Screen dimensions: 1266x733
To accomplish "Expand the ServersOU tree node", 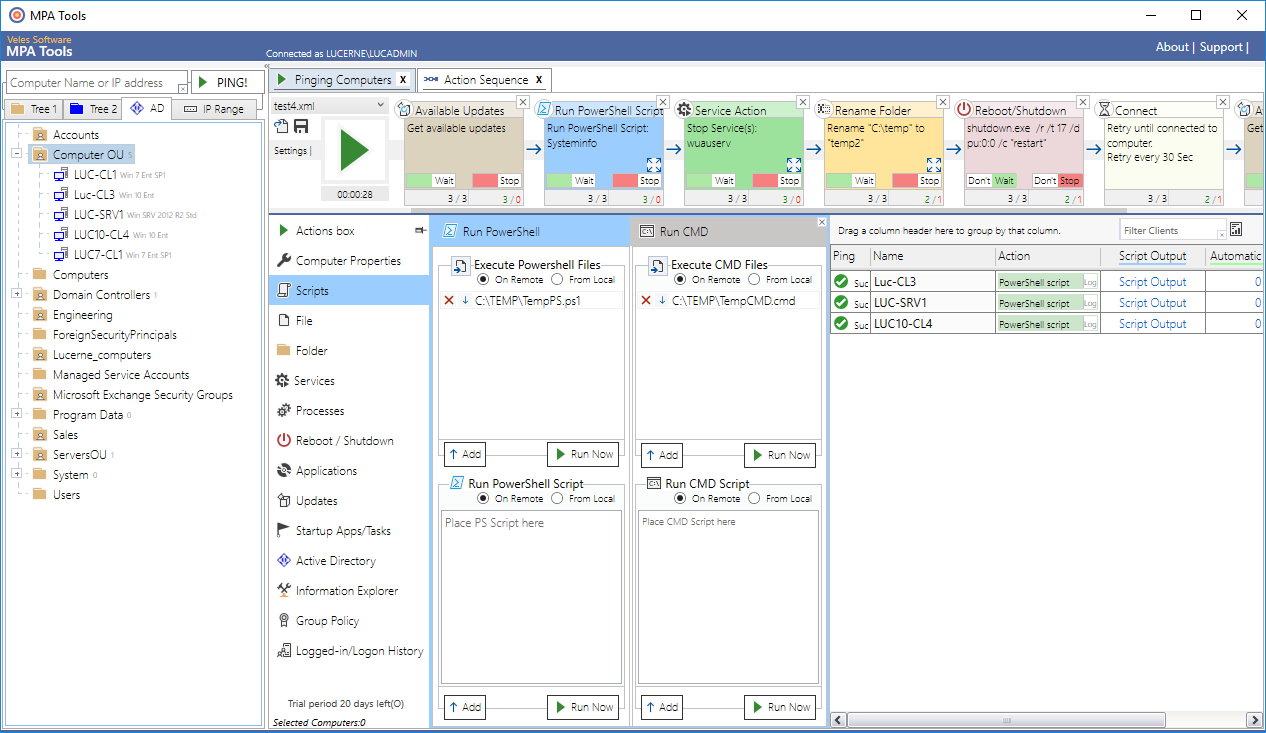I will pyautogui.click(x=16, y=454).
